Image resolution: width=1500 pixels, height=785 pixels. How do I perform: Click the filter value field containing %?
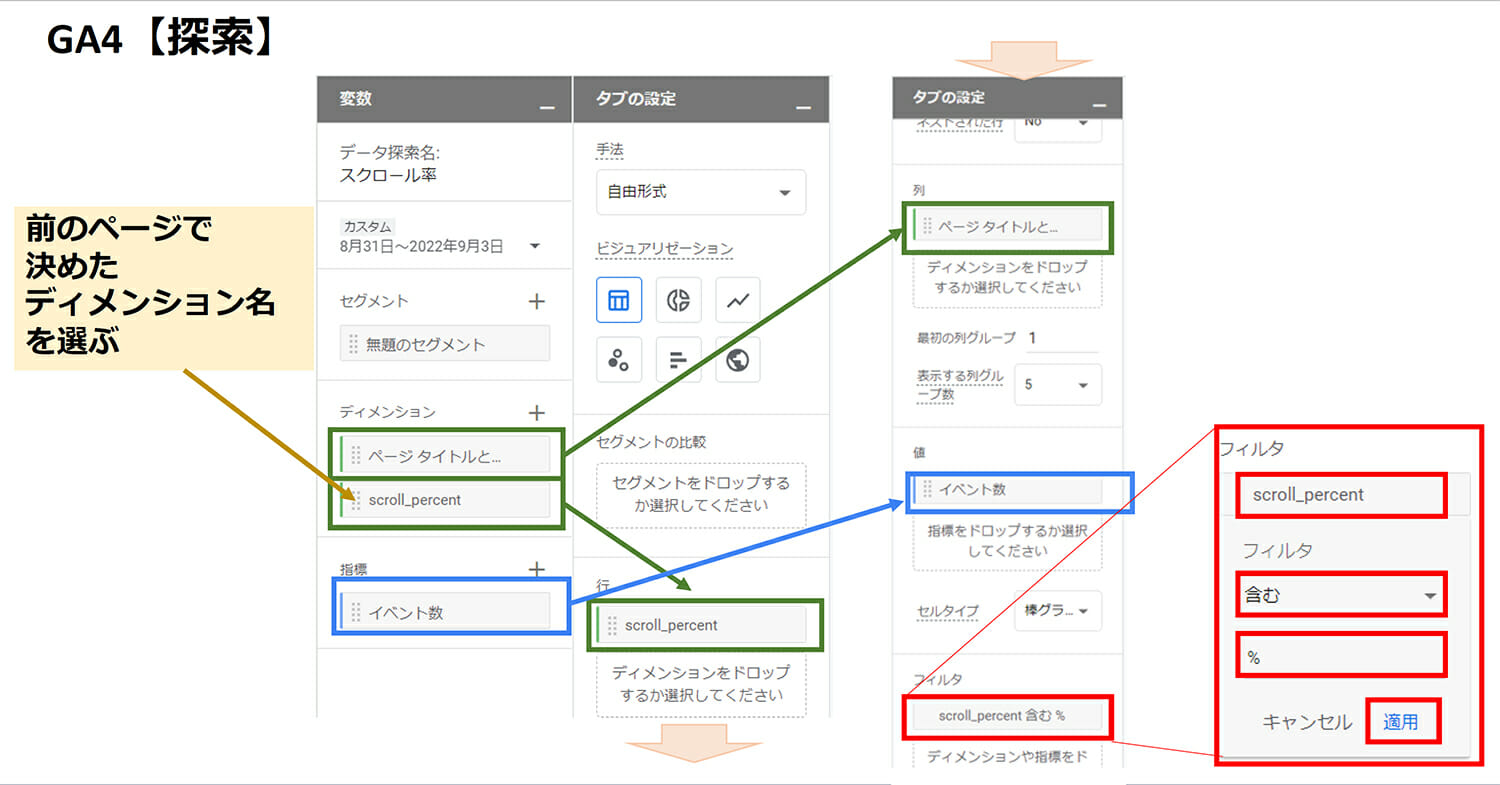pos(1342,657)
